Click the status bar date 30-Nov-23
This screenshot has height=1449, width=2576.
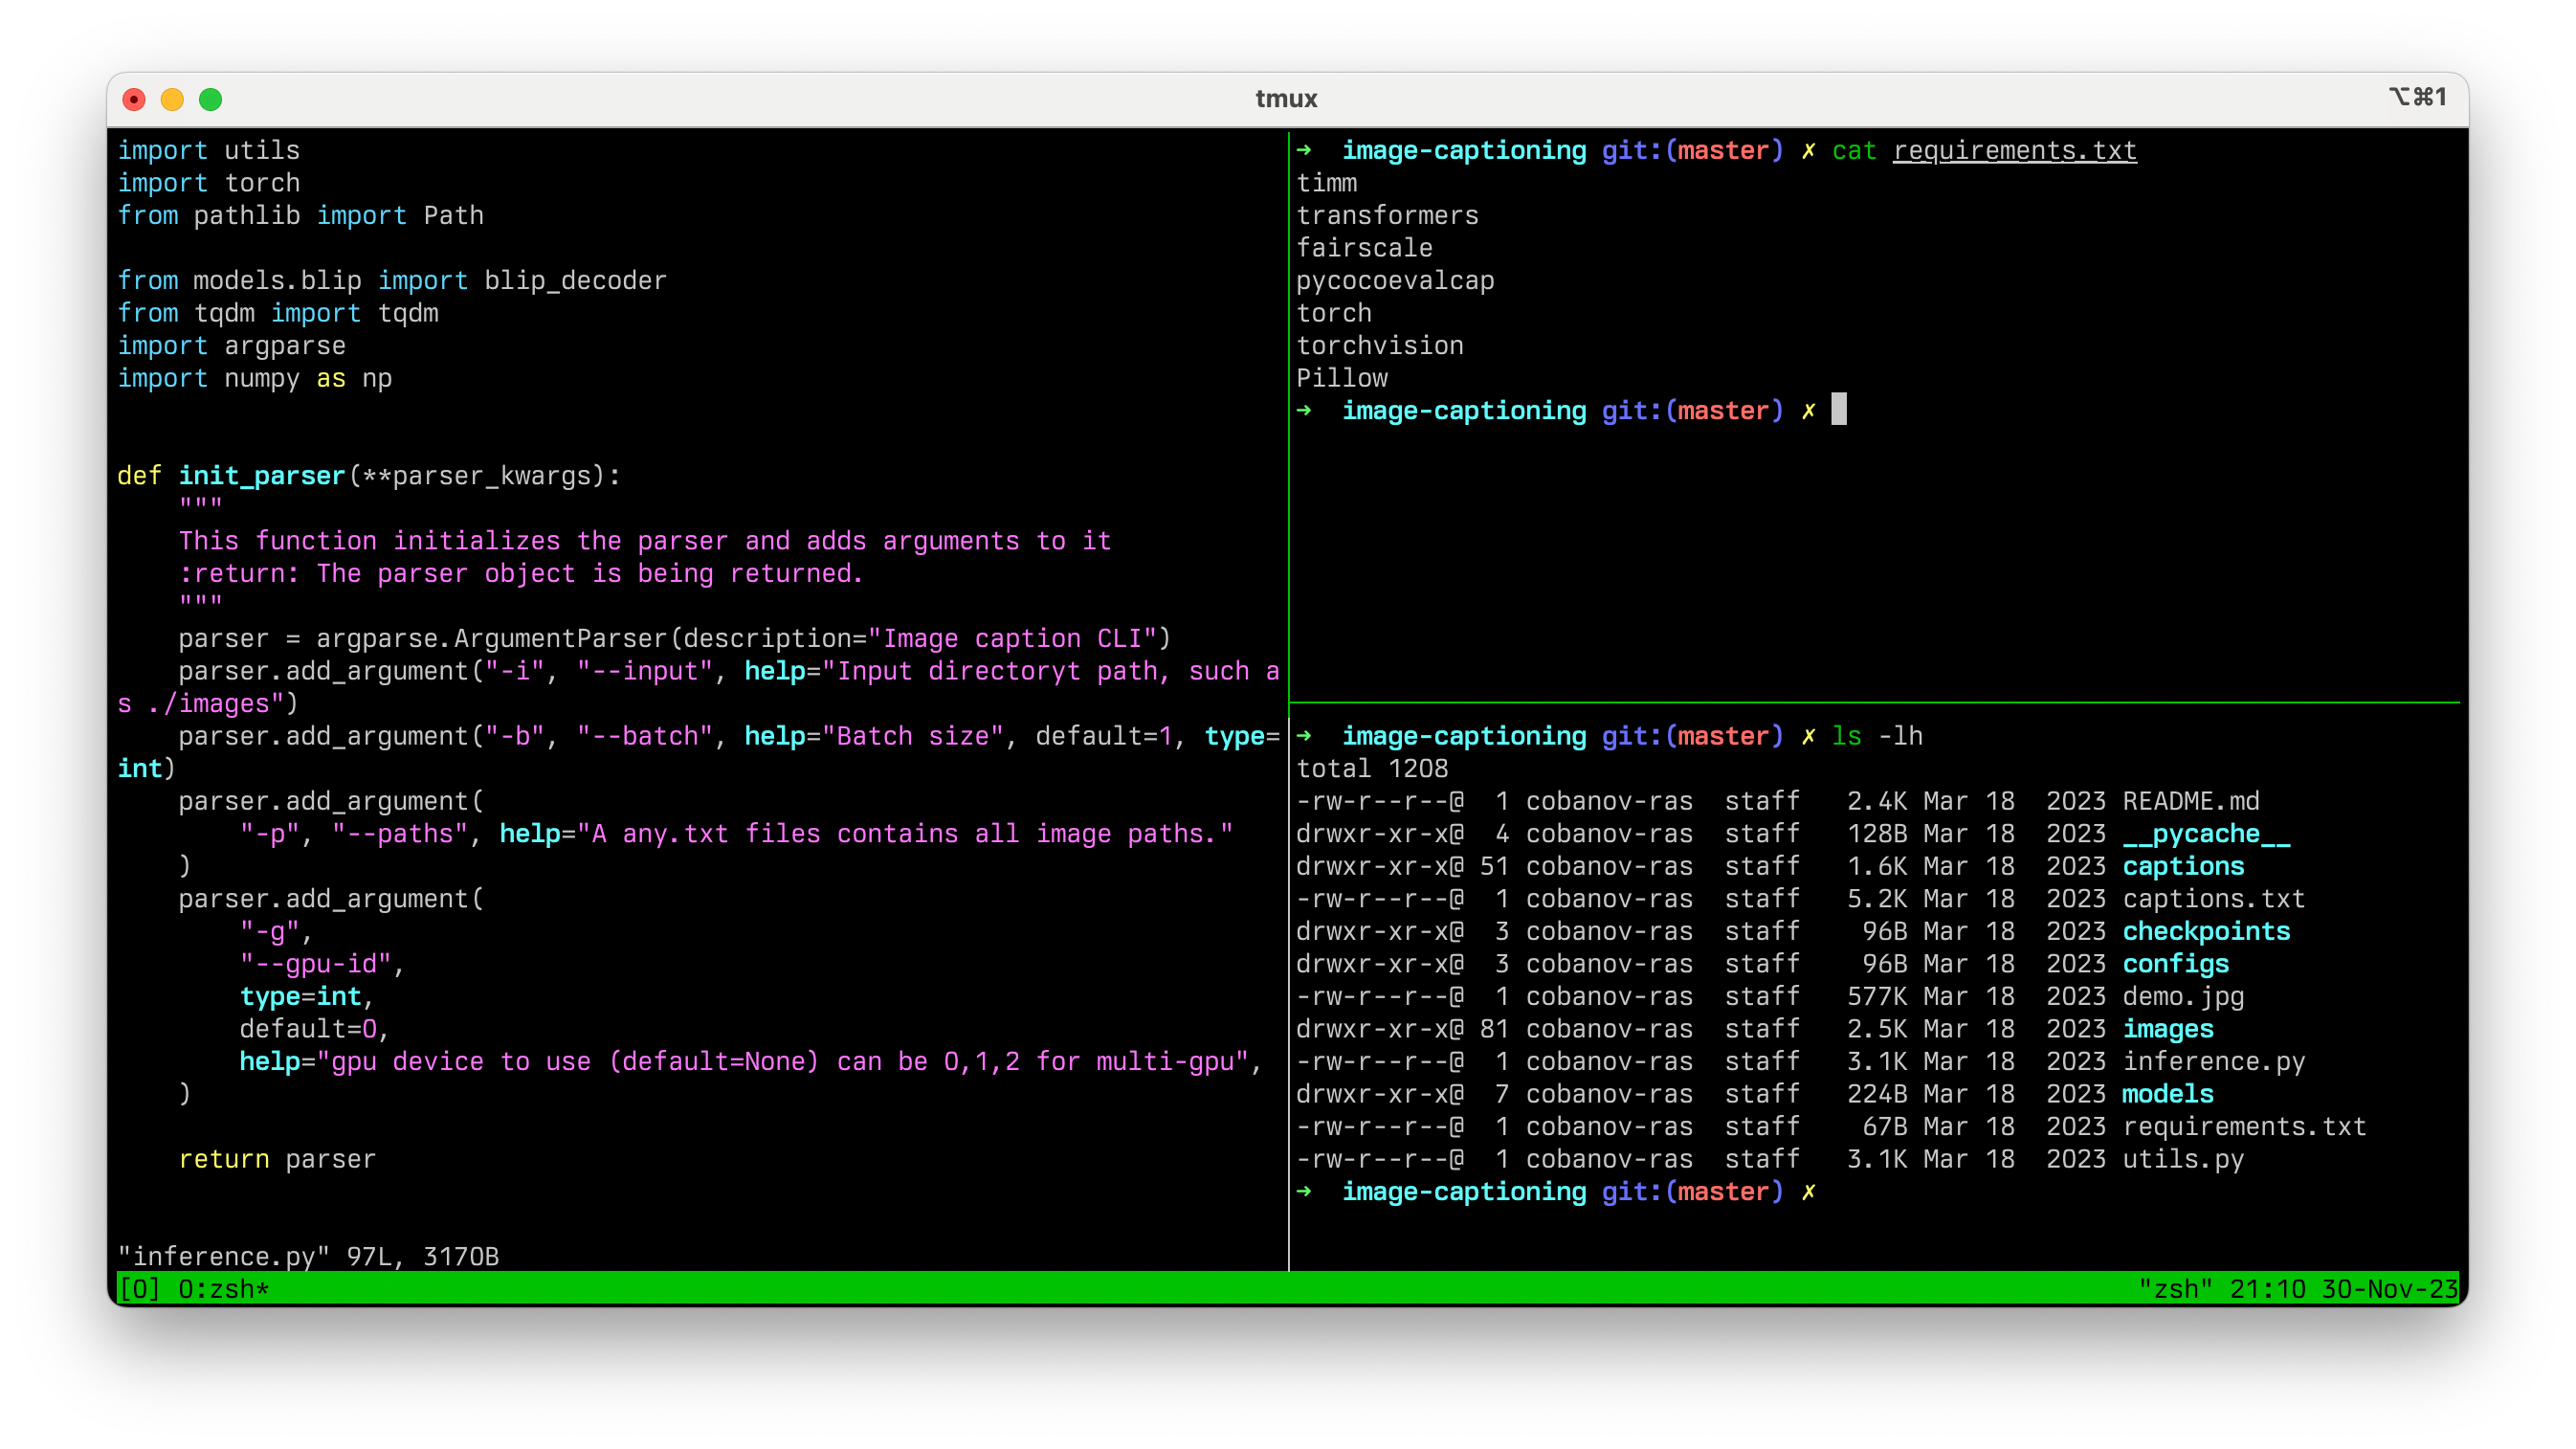point(2389,1290)
